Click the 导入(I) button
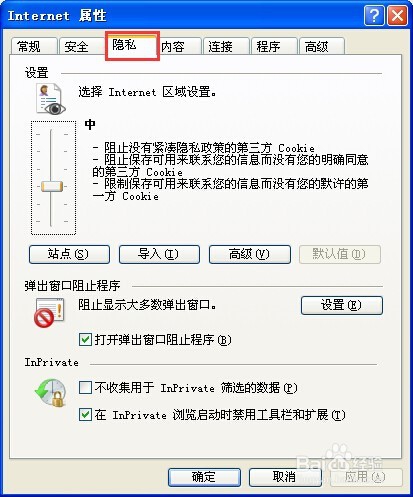 (159, 254)
